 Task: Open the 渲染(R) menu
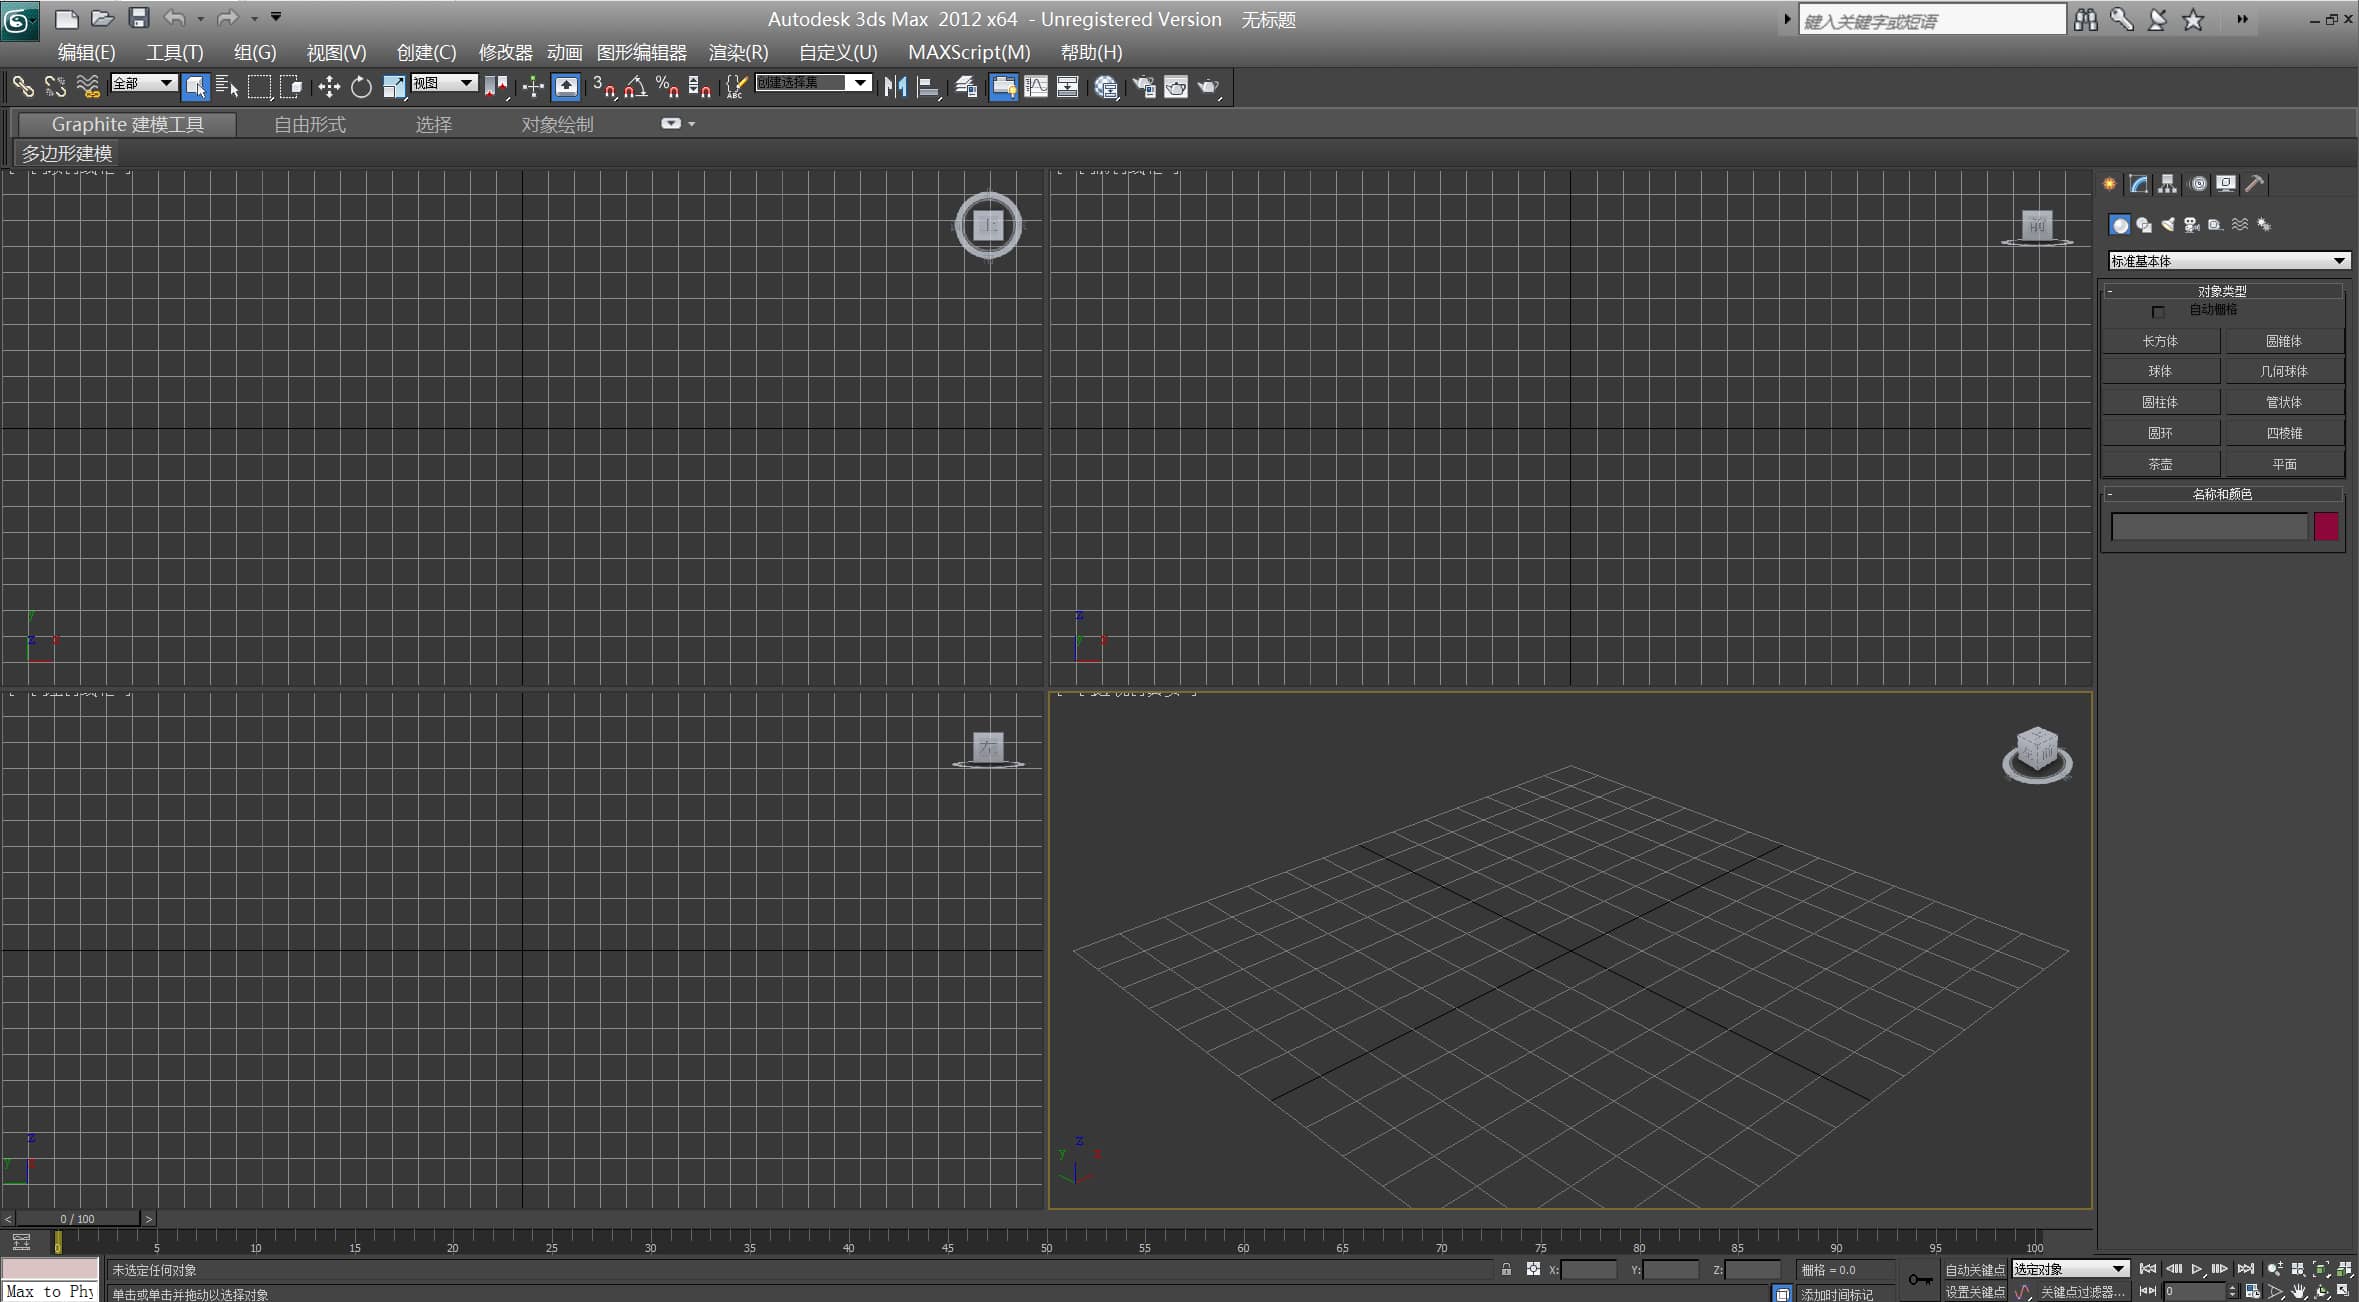738,52
